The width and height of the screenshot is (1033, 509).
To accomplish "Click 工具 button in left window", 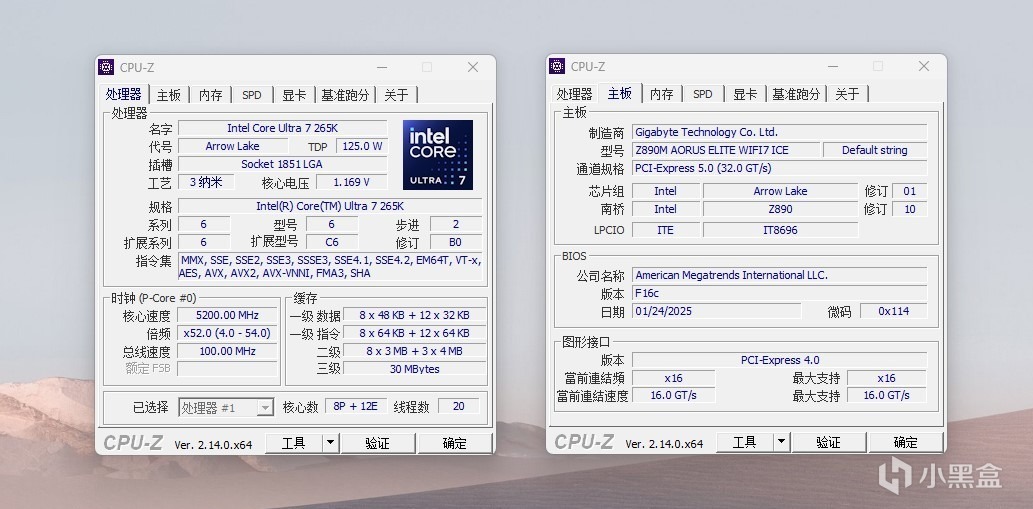I will pos(294,443).
